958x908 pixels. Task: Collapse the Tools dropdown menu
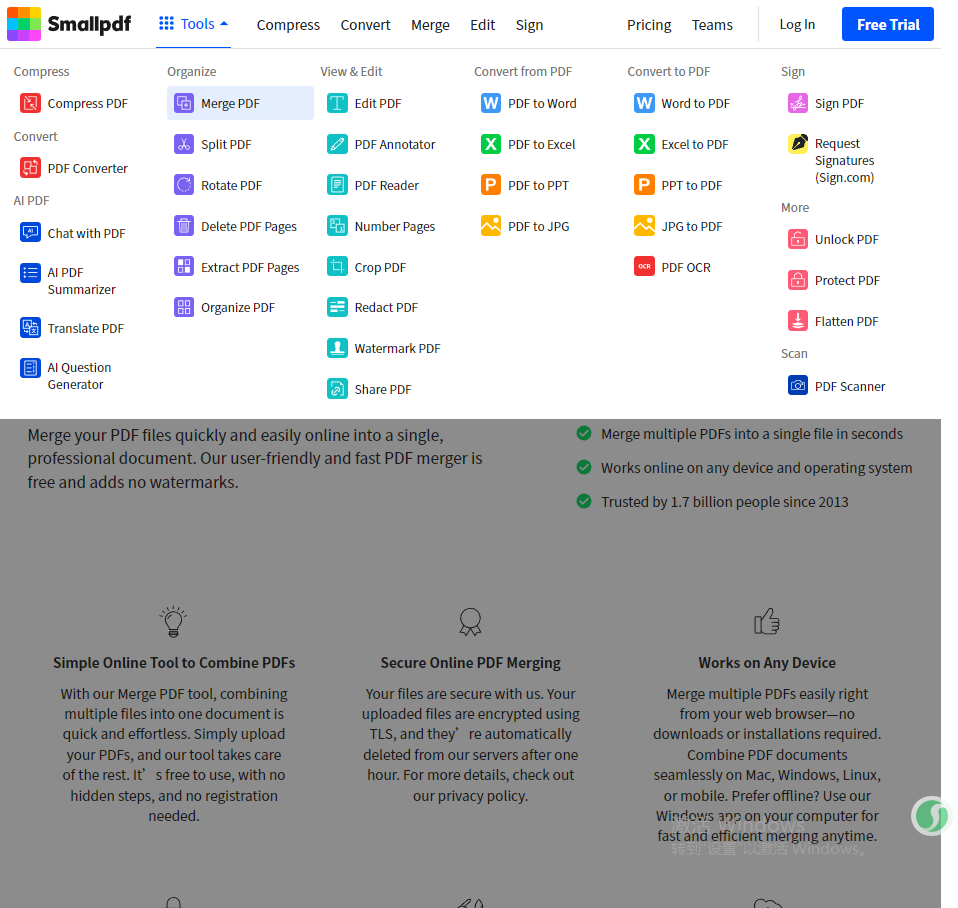coord(193,24)
